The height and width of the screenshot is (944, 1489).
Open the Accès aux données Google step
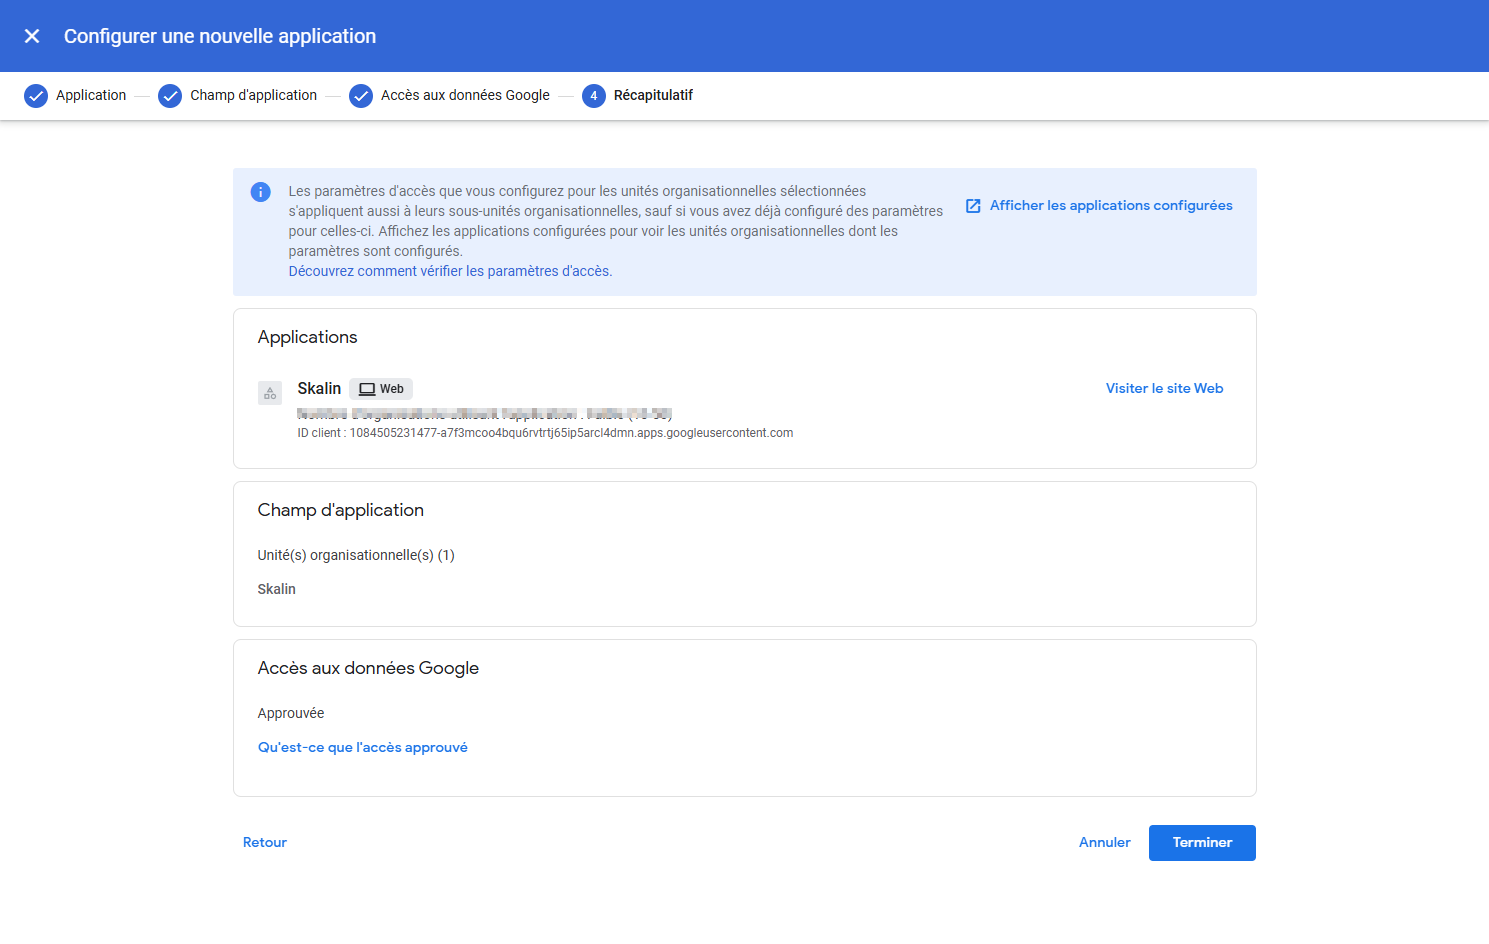(x=465, y=96)
